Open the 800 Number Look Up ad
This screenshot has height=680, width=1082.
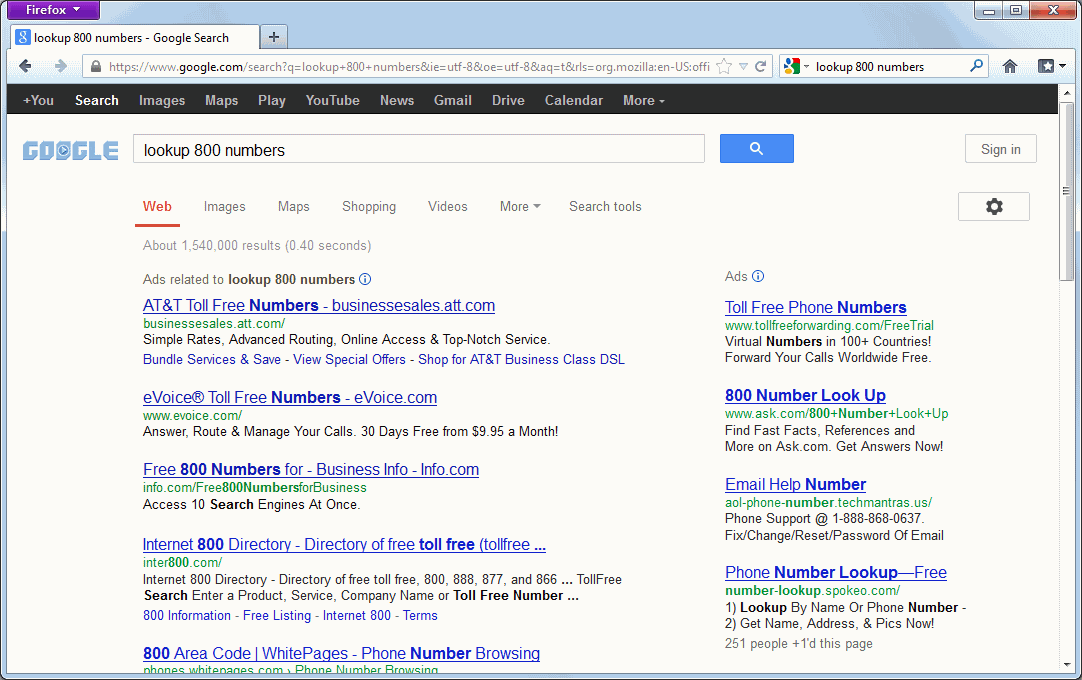pyautogui.click(x=805, y=395)
